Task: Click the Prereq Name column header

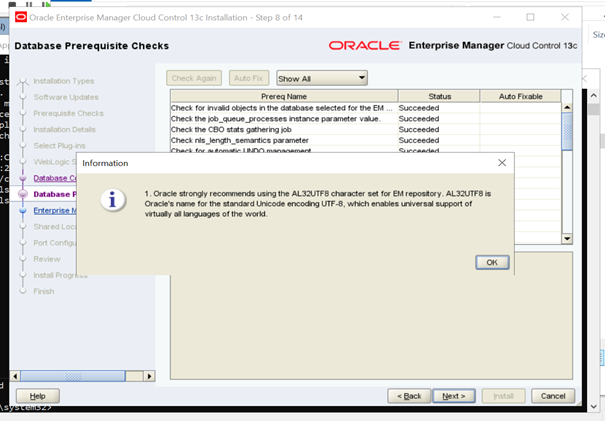Action: point(283,96)
